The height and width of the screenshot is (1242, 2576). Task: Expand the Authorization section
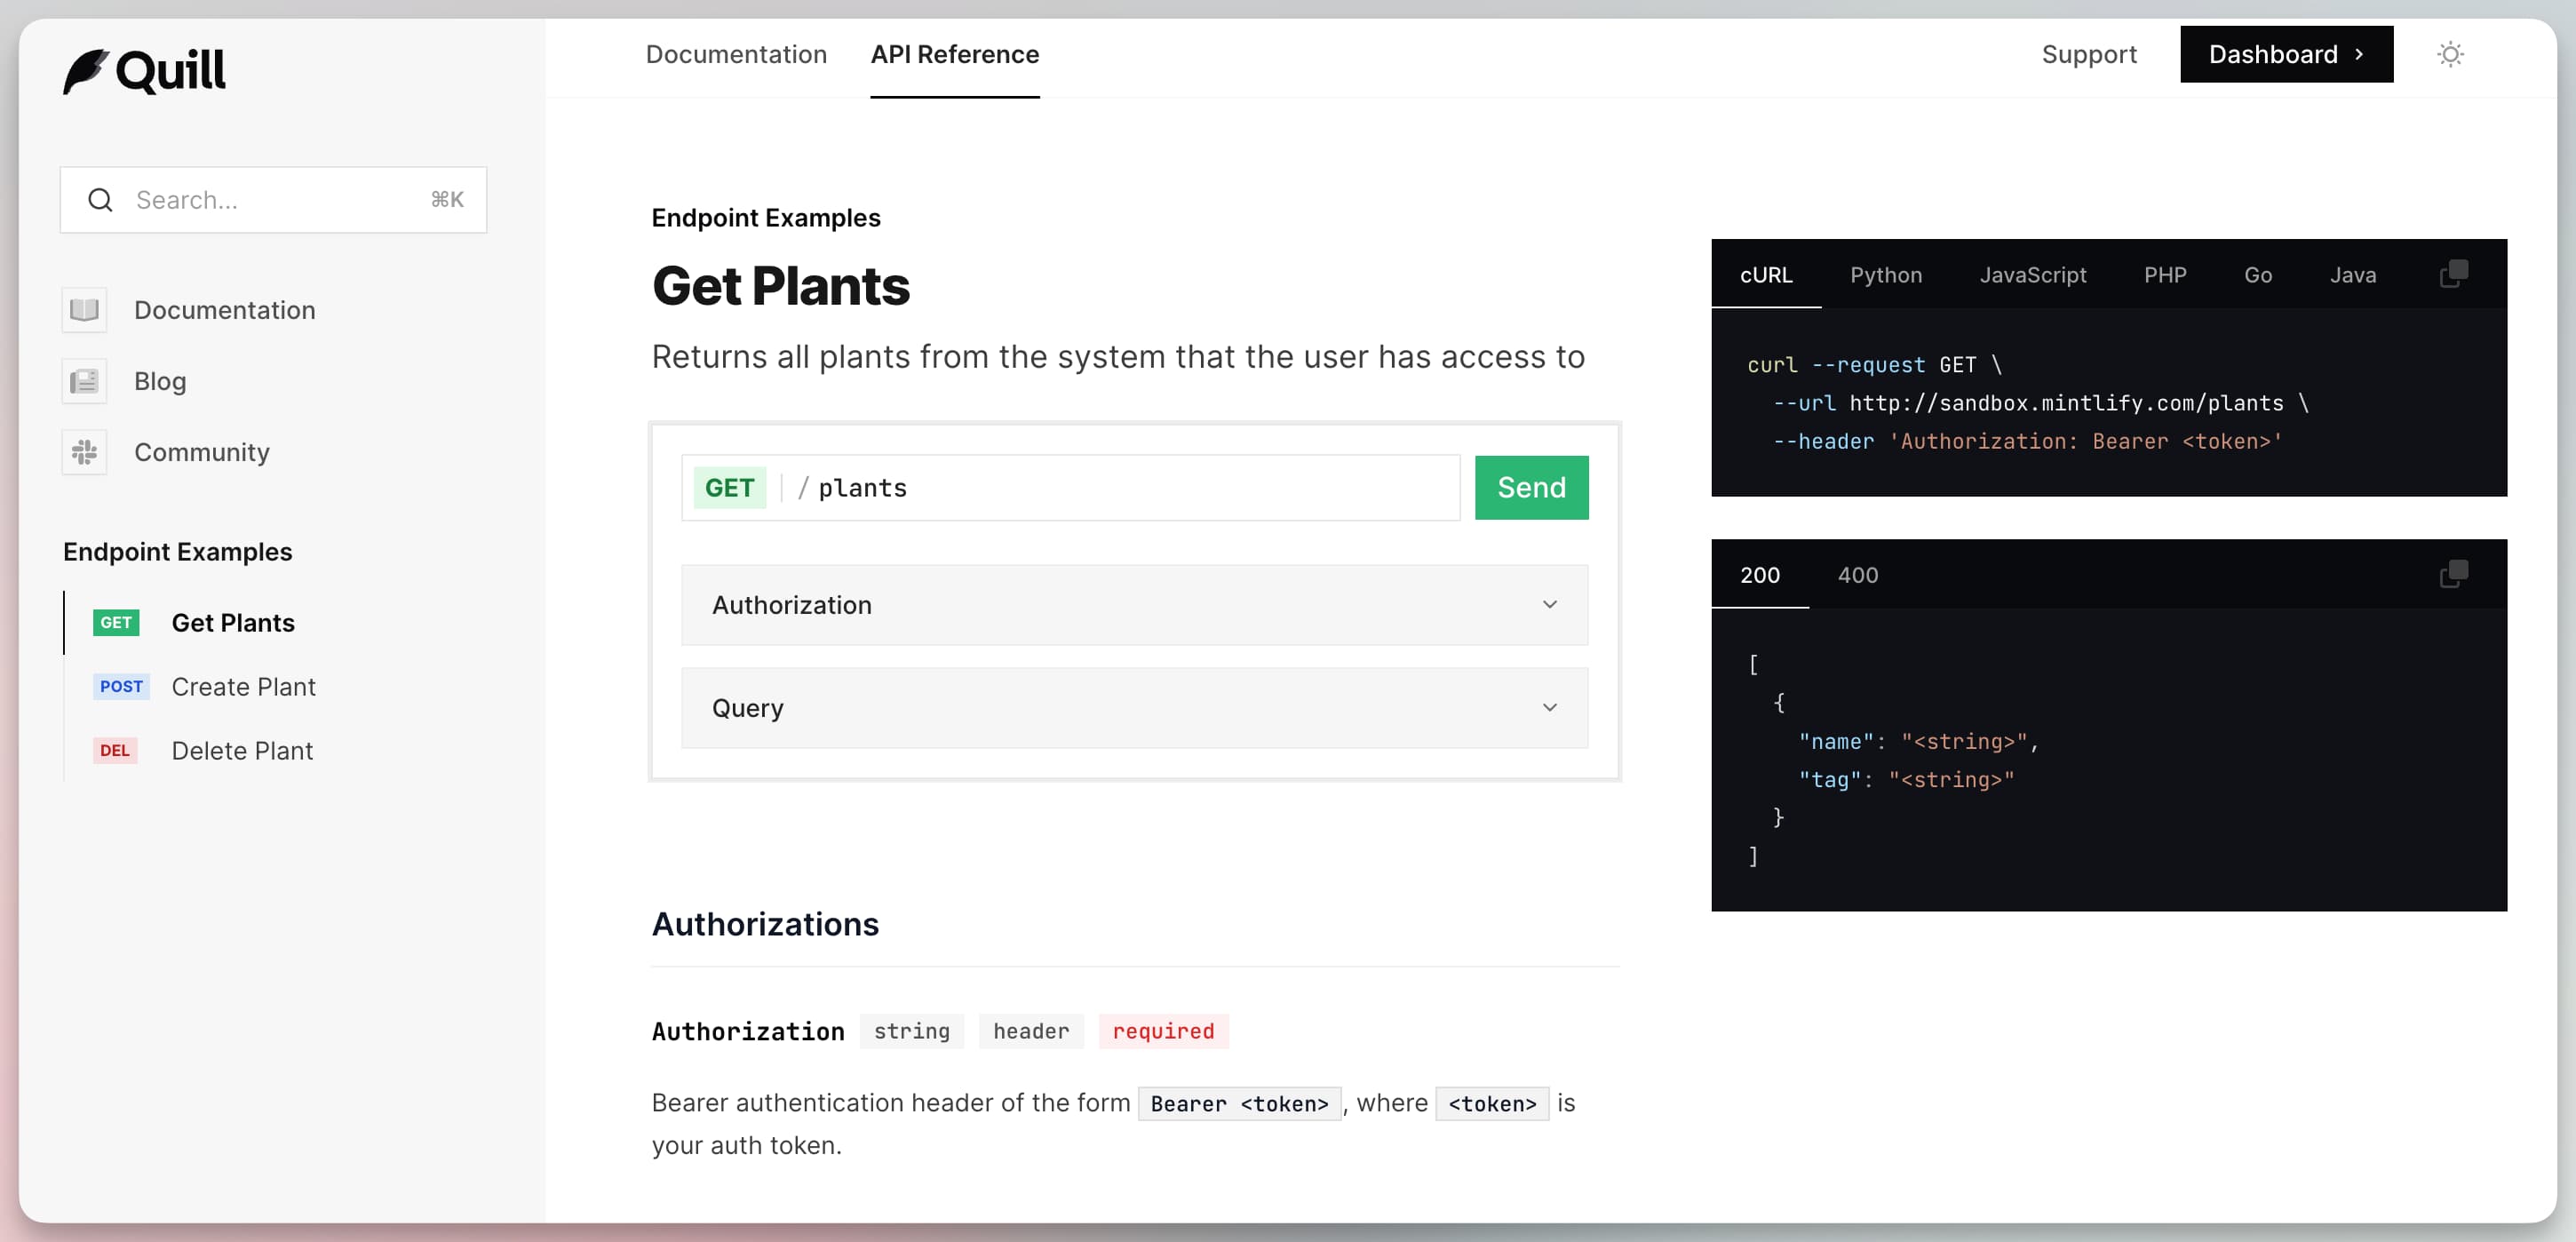1134,605
